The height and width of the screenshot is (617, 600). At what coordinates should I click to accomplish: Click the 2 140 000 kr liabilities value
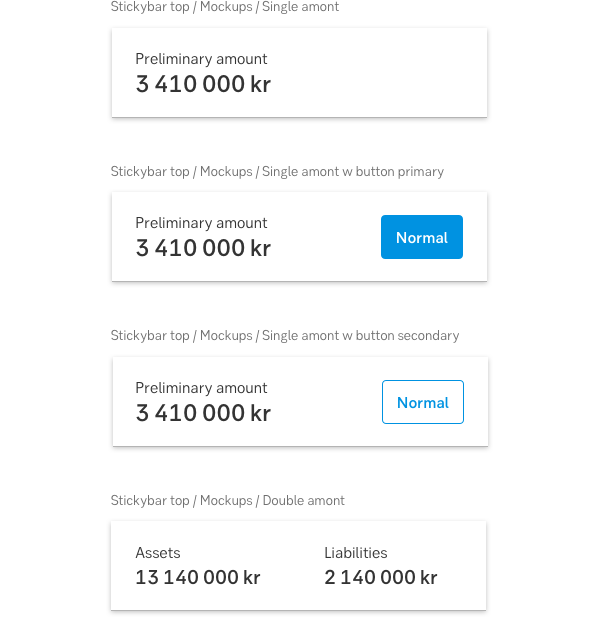click(x=380, y=577)
